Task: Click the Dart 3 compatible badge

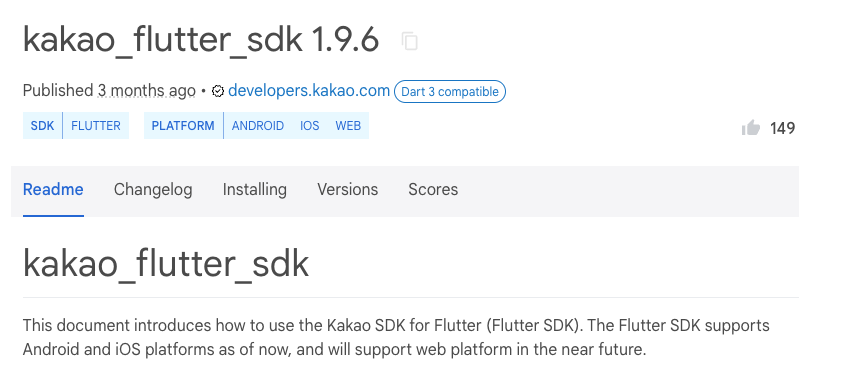Action: [x=450, y=92]
